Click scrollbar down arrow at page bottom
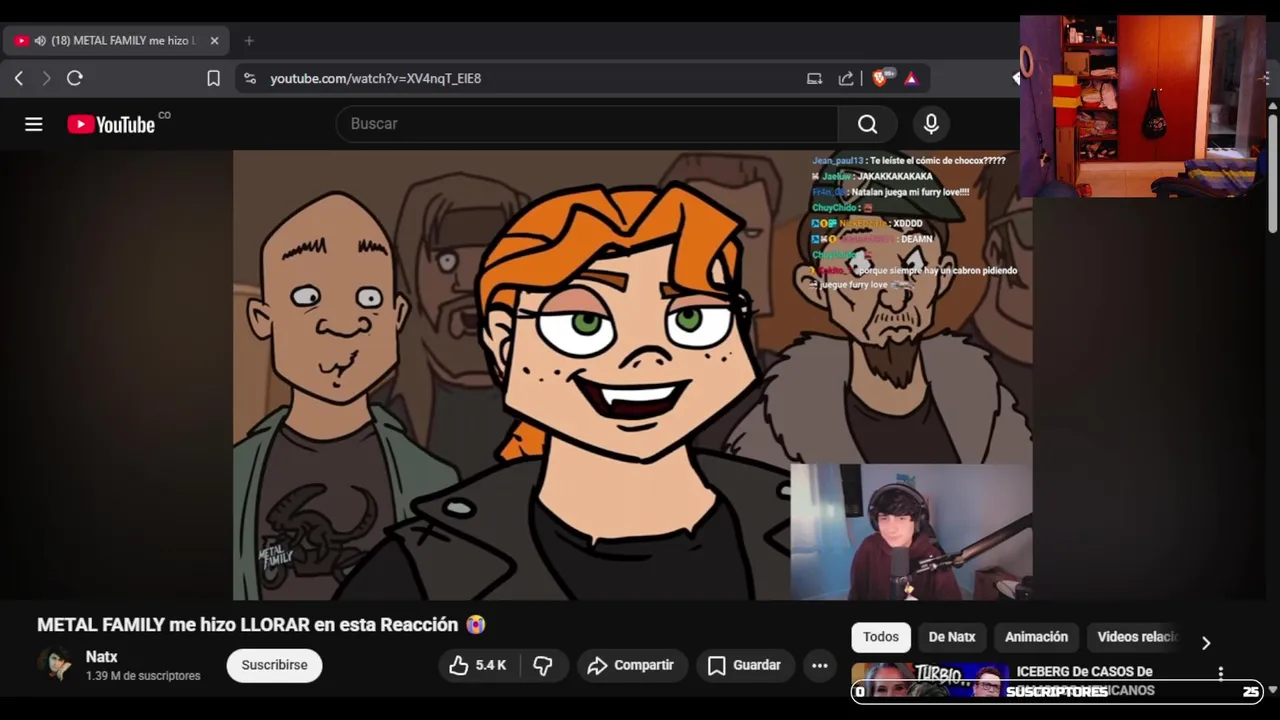This screenshot has width=1280, height=720. pos(1272,690)
